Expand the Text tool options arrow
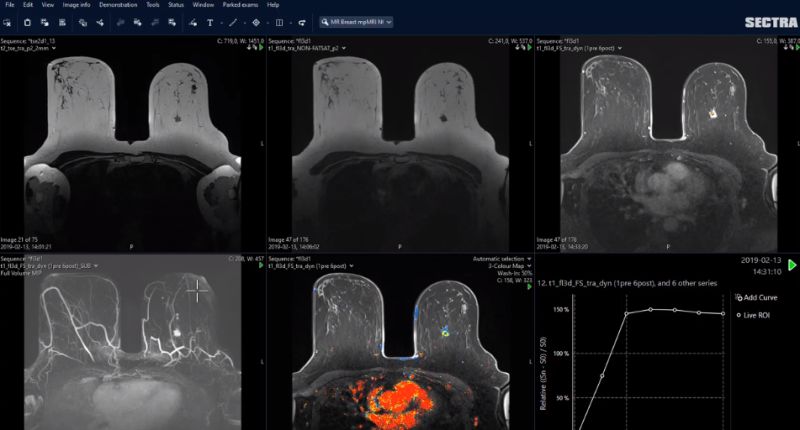The image size is (800, 430). tap(221, 23)
